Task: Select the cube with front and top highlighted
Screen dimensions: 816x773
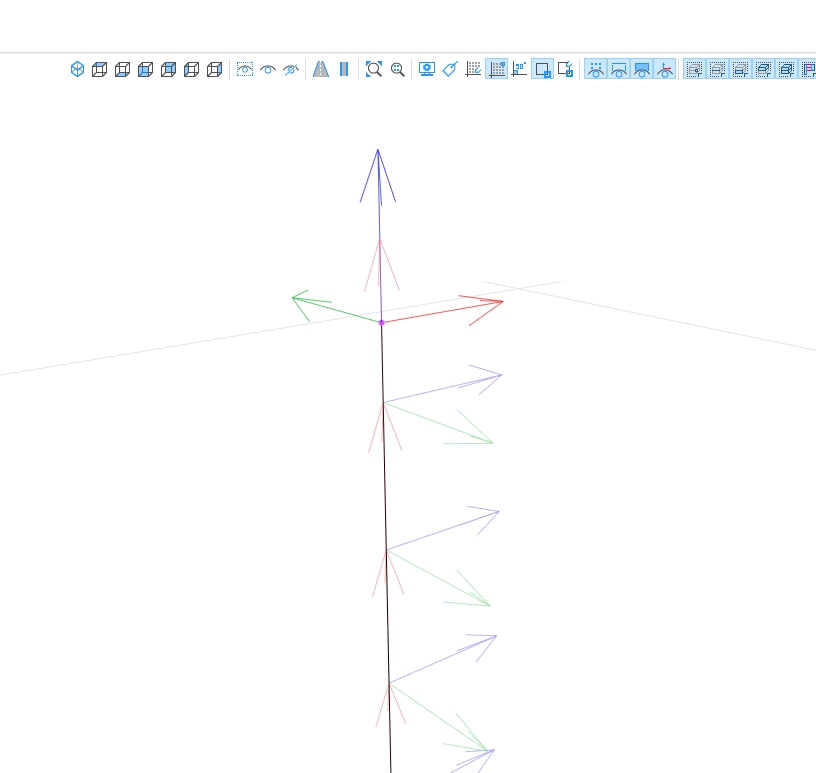Action: tap(168, 69)
